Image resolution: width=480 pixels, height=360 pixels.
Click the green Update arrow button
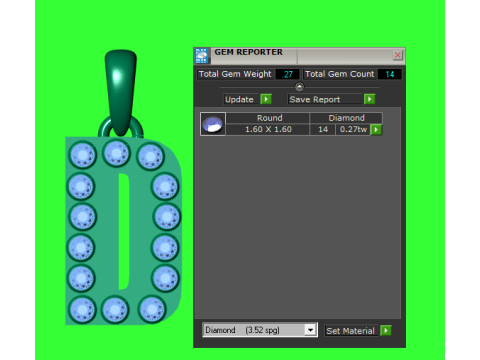pyautogui.click(x=266, y=99)
